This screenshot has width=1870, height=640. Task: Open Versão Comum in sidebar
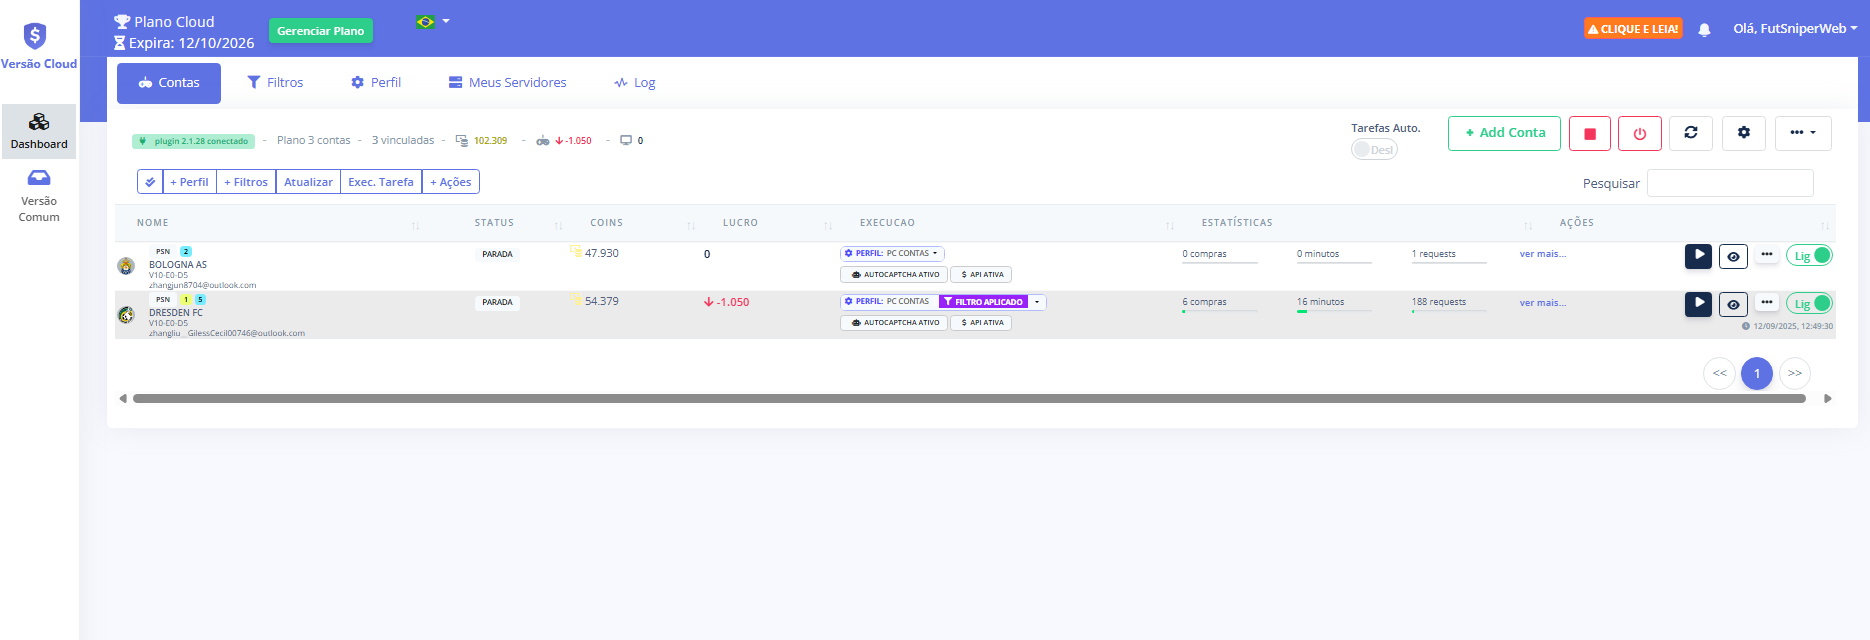point(39,195)
